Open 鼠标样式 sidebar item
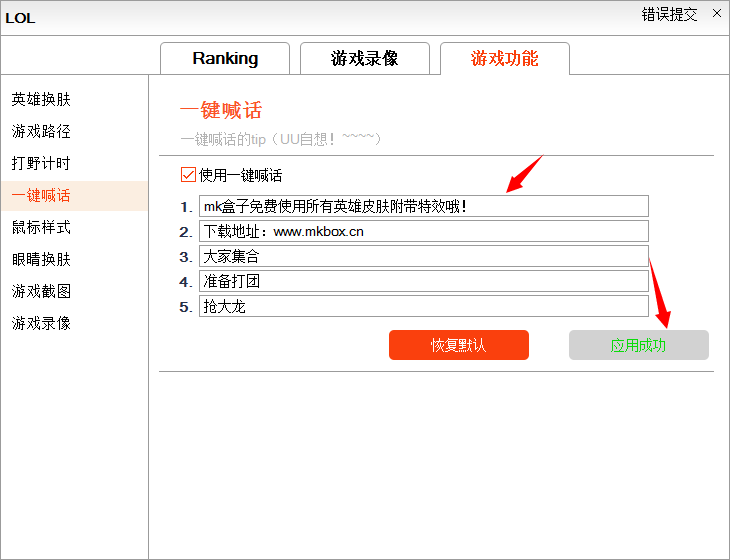 pyautogui.click(x=41, y=228)
